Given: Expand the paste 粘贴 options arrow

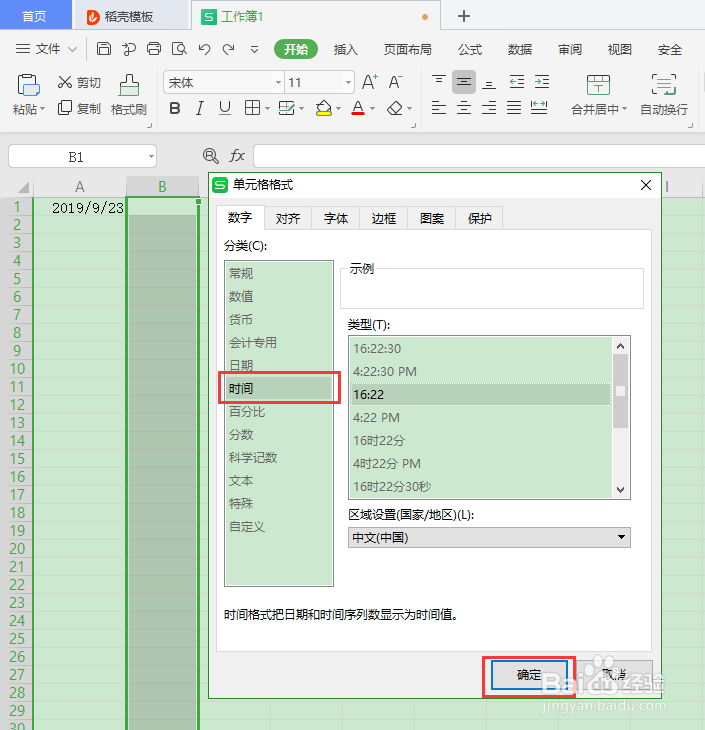Looking at the screenshot, I should tap(42, 109).
